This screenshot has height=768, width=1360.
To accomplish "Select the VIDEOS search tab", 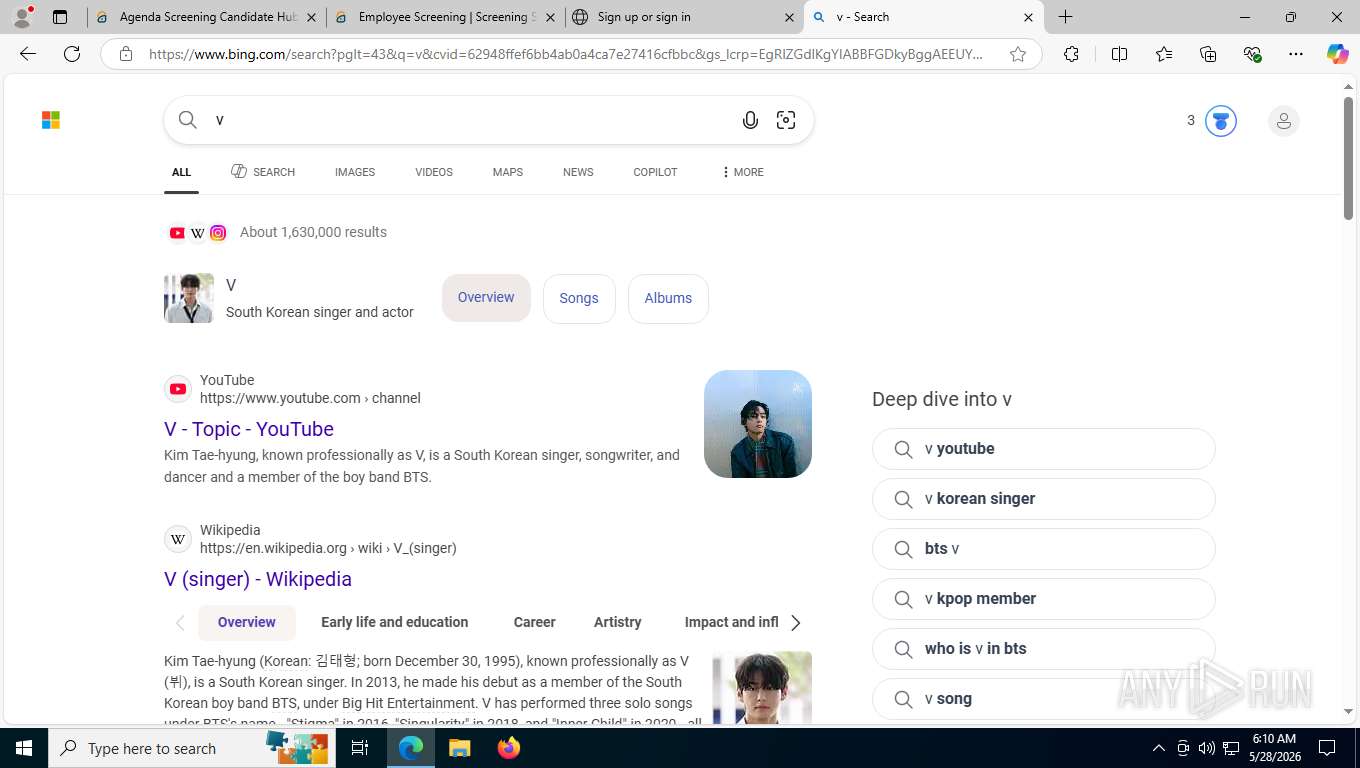I will click(x=434, y=172).
